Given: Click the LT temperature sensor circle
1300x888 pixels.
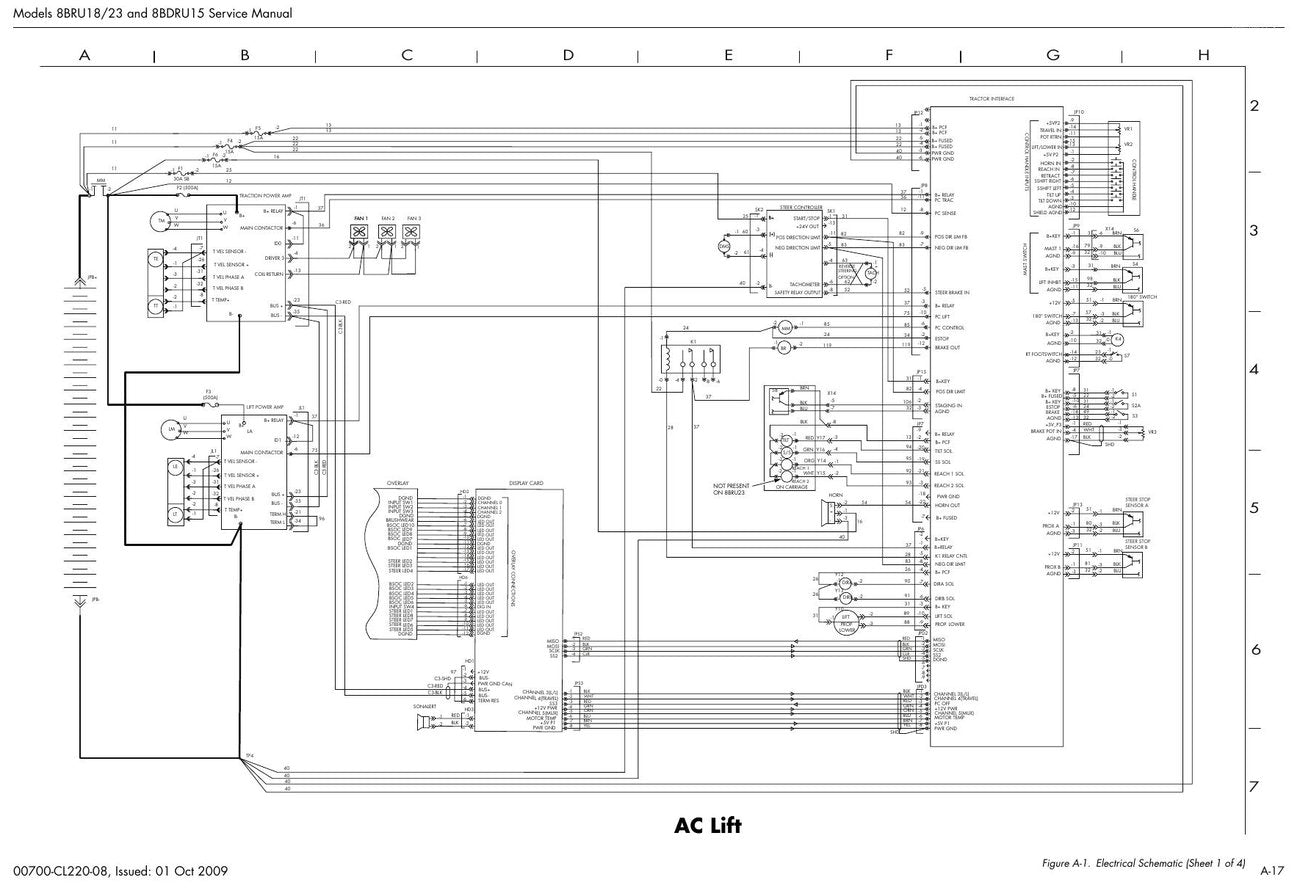Looking at the screenshot, I should point(175,513).
